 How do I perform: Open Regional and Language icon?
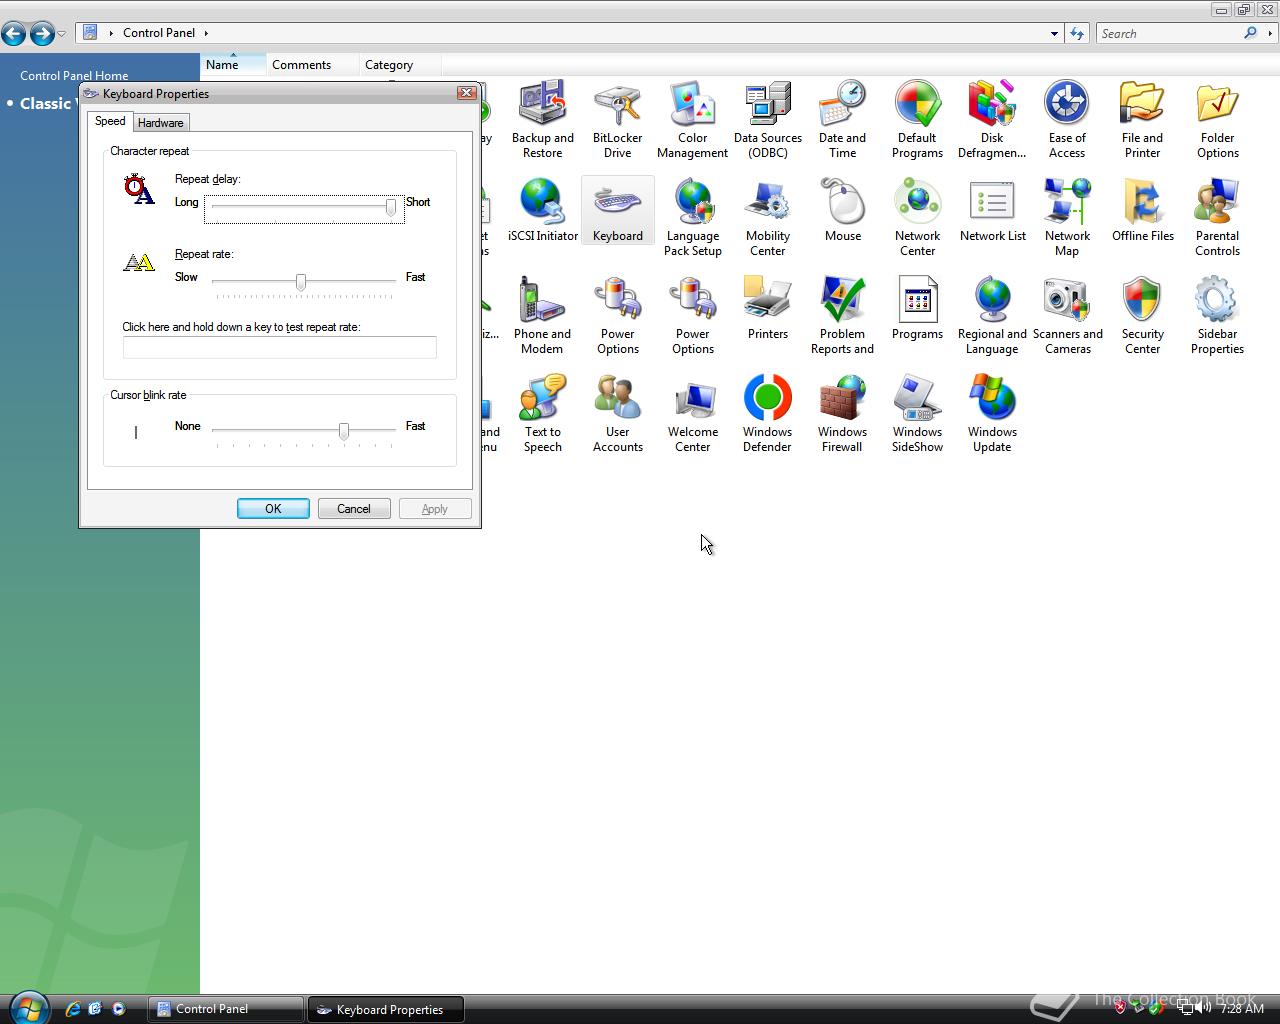992,316
